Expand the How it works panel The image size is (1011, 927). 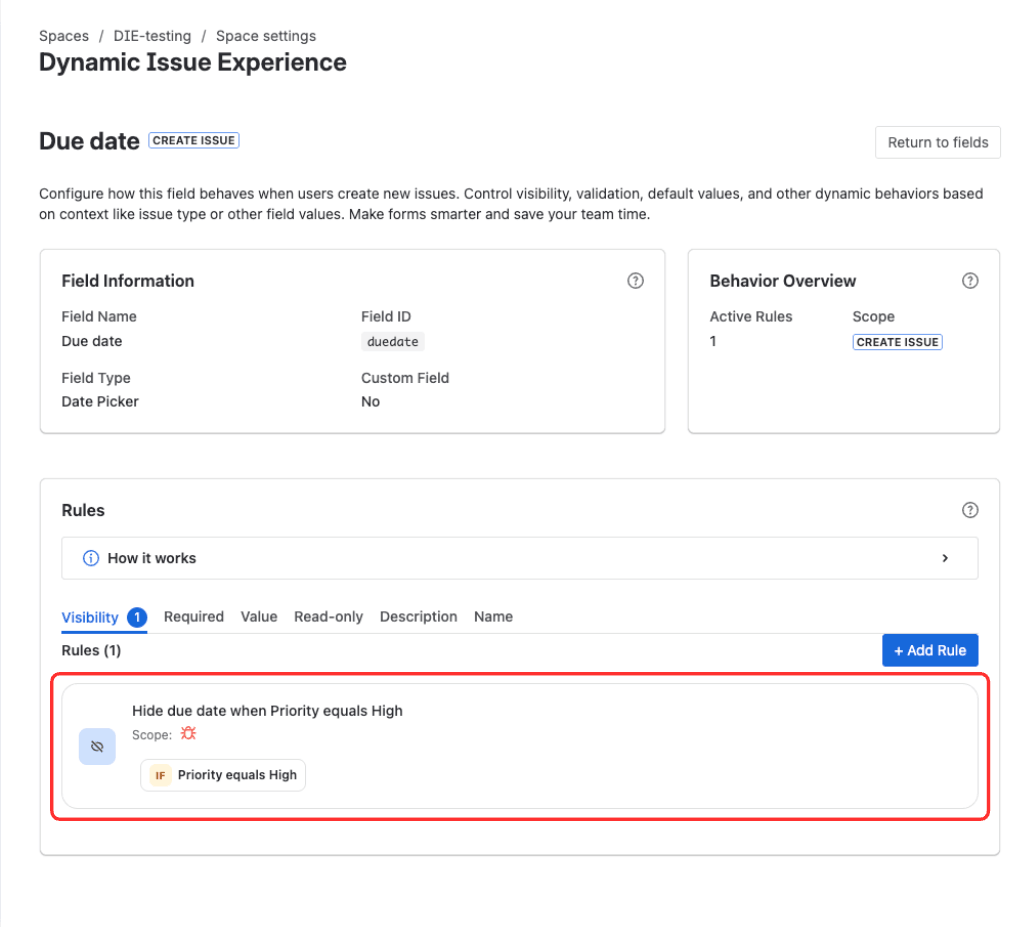[945, 558]
